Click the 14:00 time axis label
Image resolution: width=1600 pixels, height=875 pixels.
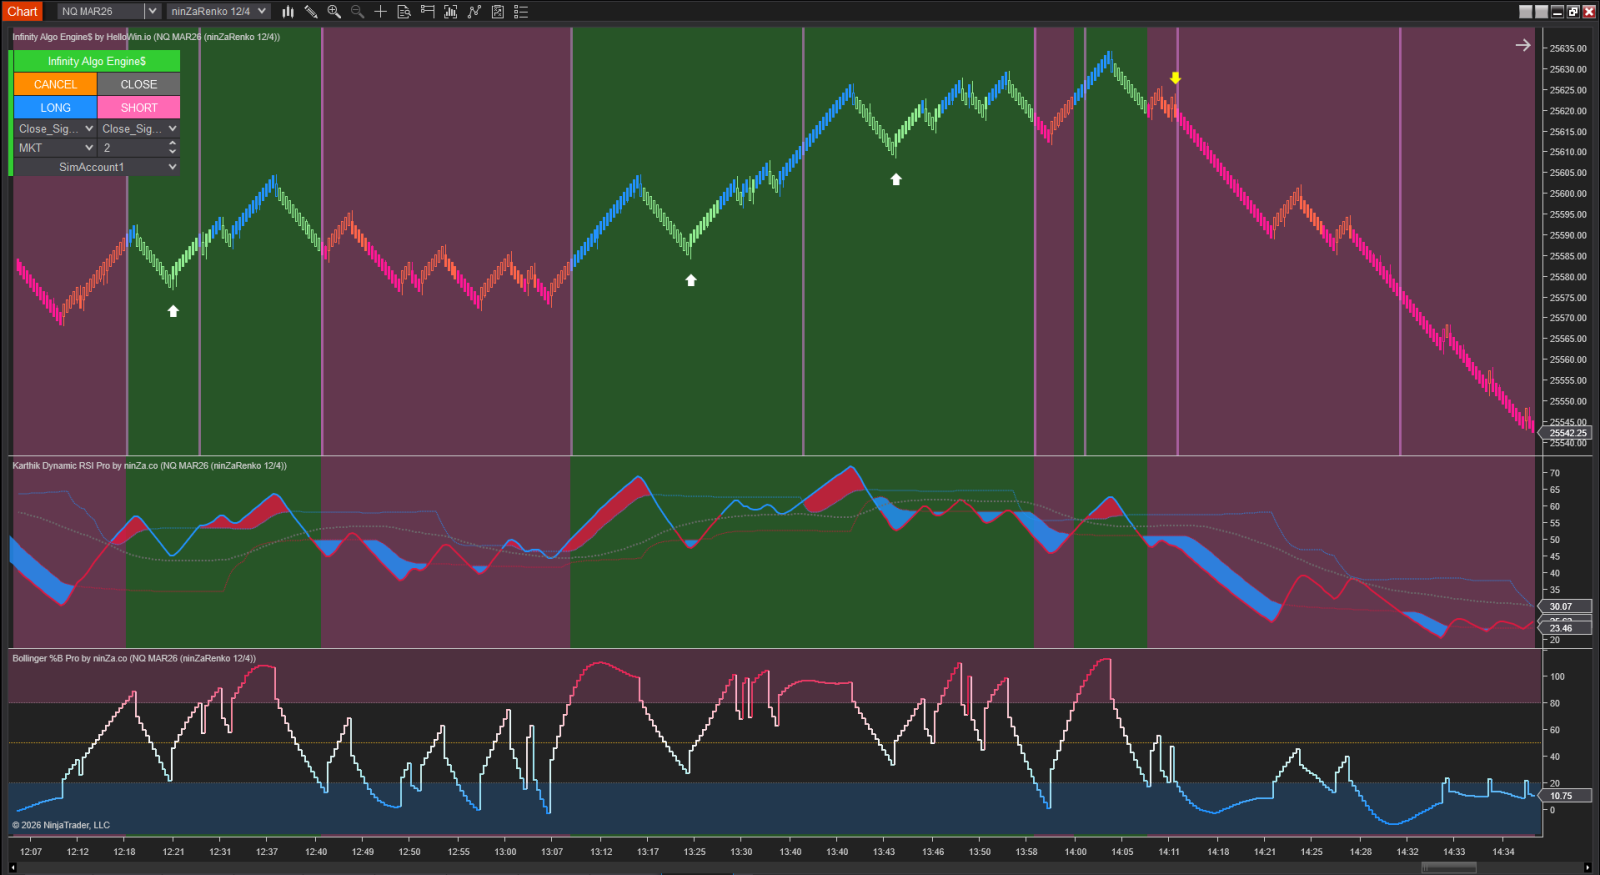point(1075,852)
